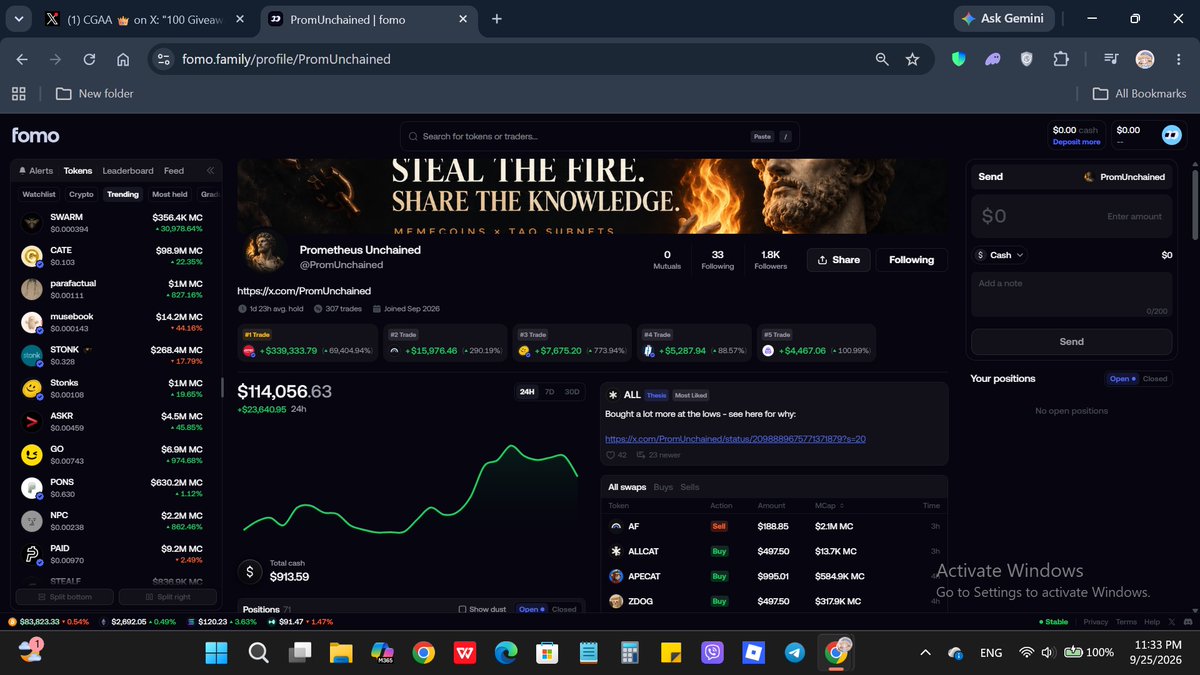Switch to the Leaderboard tab
Screen dimensions: 1200x675
coord(128,171)
